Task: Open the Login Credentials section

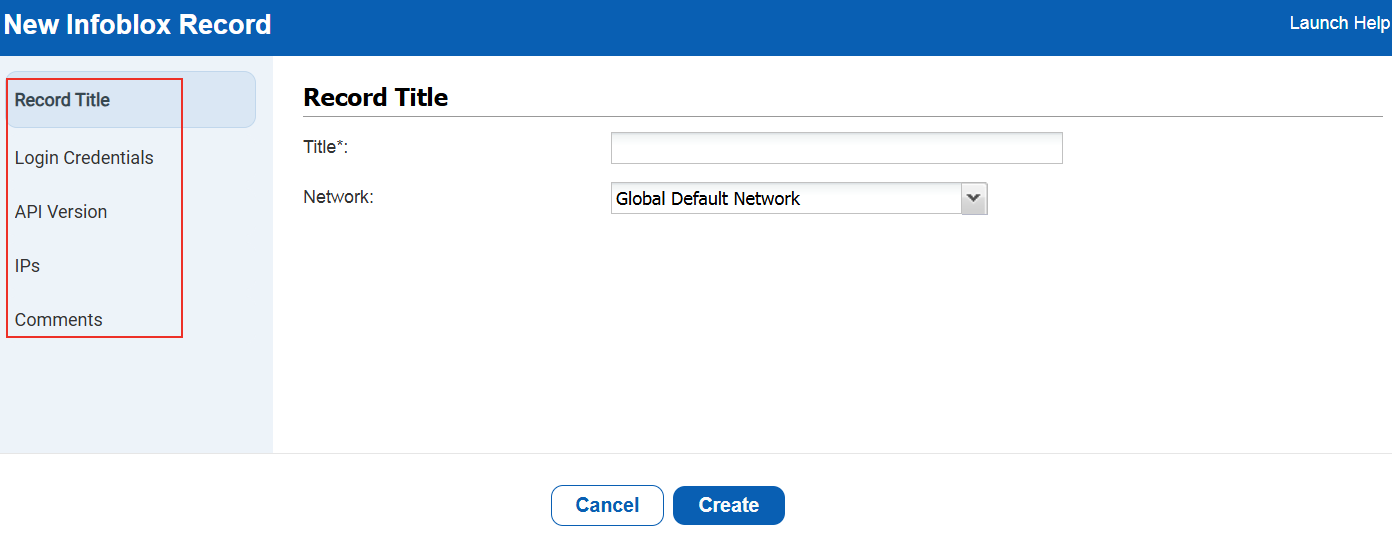Action: point(84,158)
